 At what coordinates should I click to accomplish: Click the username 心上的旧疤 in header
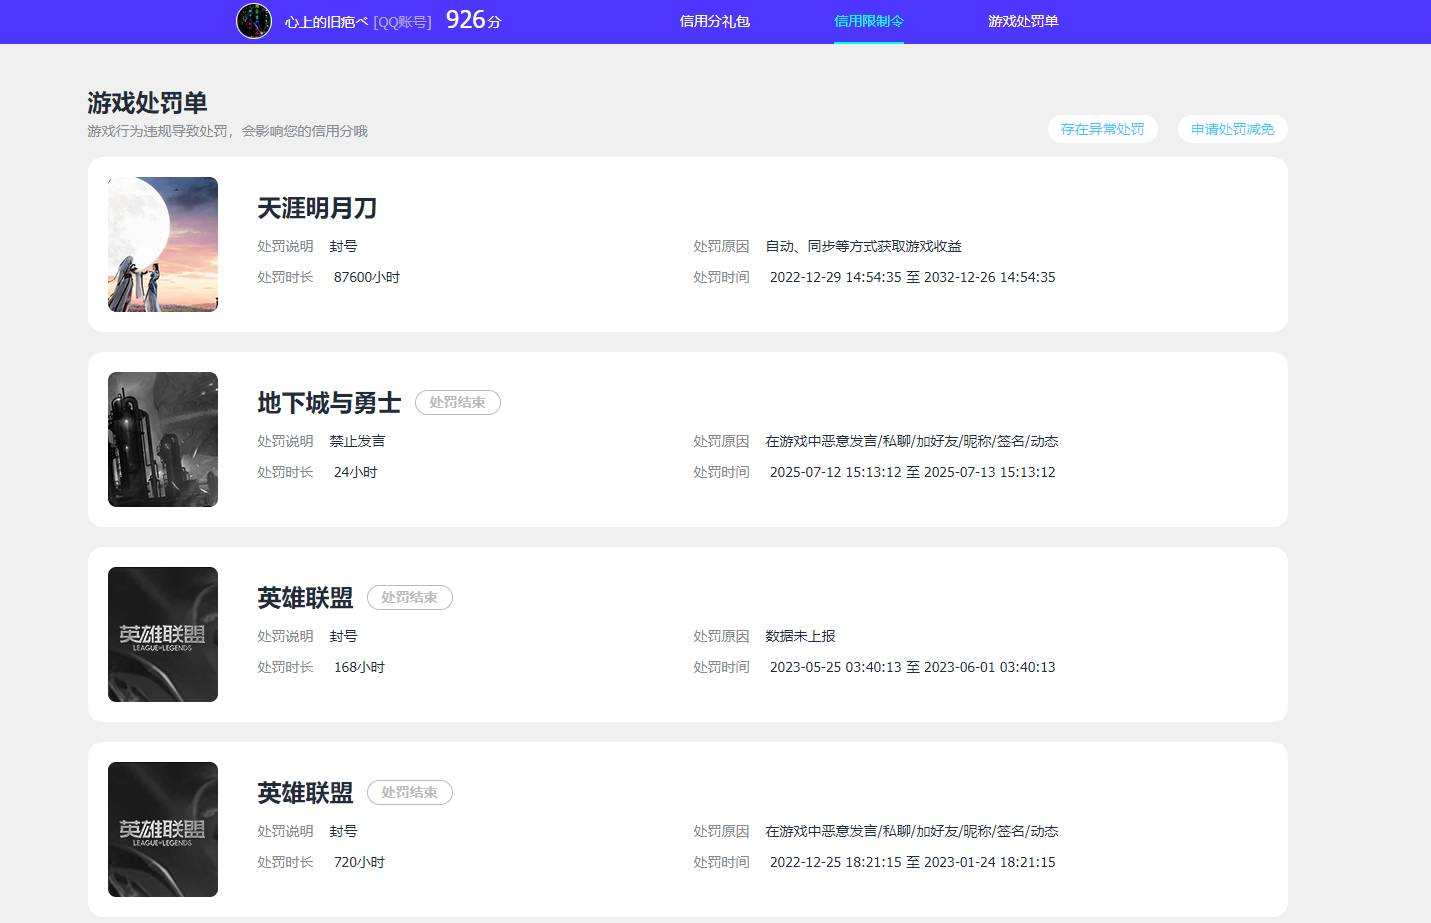(327, 22)
